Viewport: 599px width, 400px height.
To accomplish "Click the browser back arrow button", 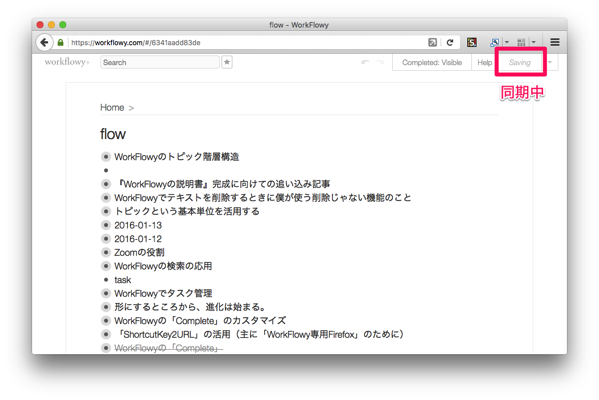I will [x=44, y=42].
